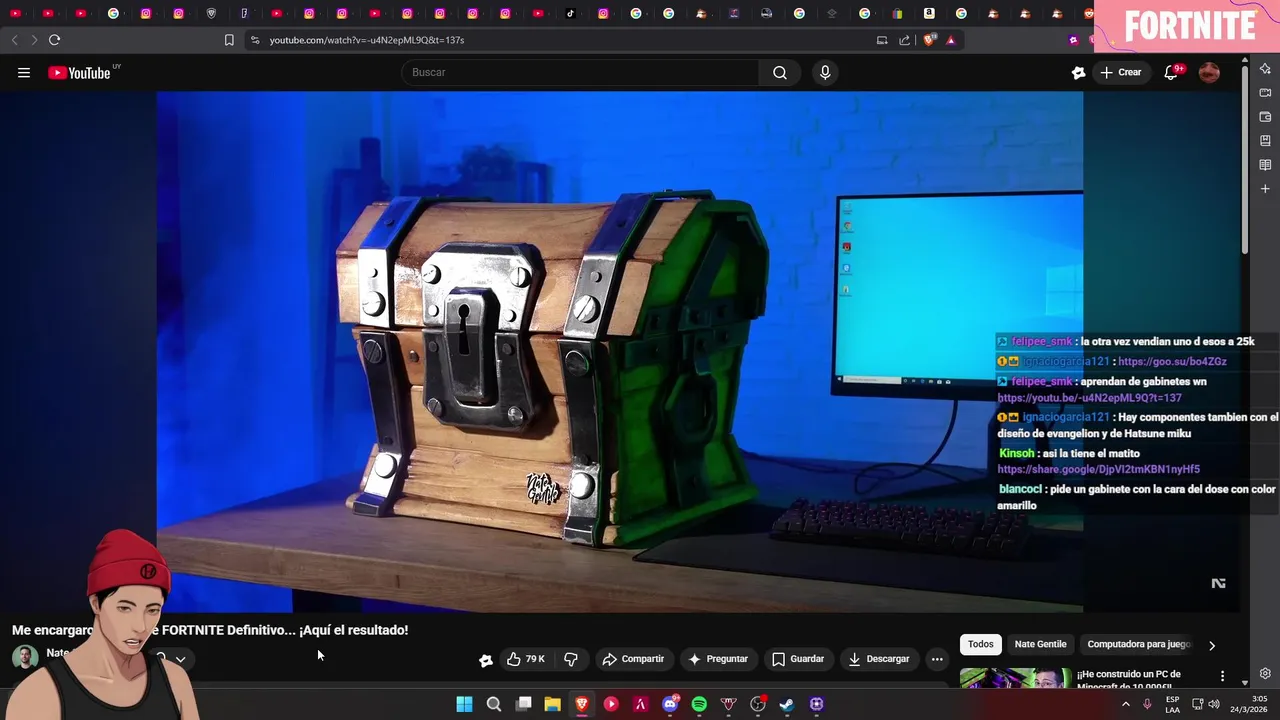Click the youtube.com address bar URL

click(x=367, y=40)
